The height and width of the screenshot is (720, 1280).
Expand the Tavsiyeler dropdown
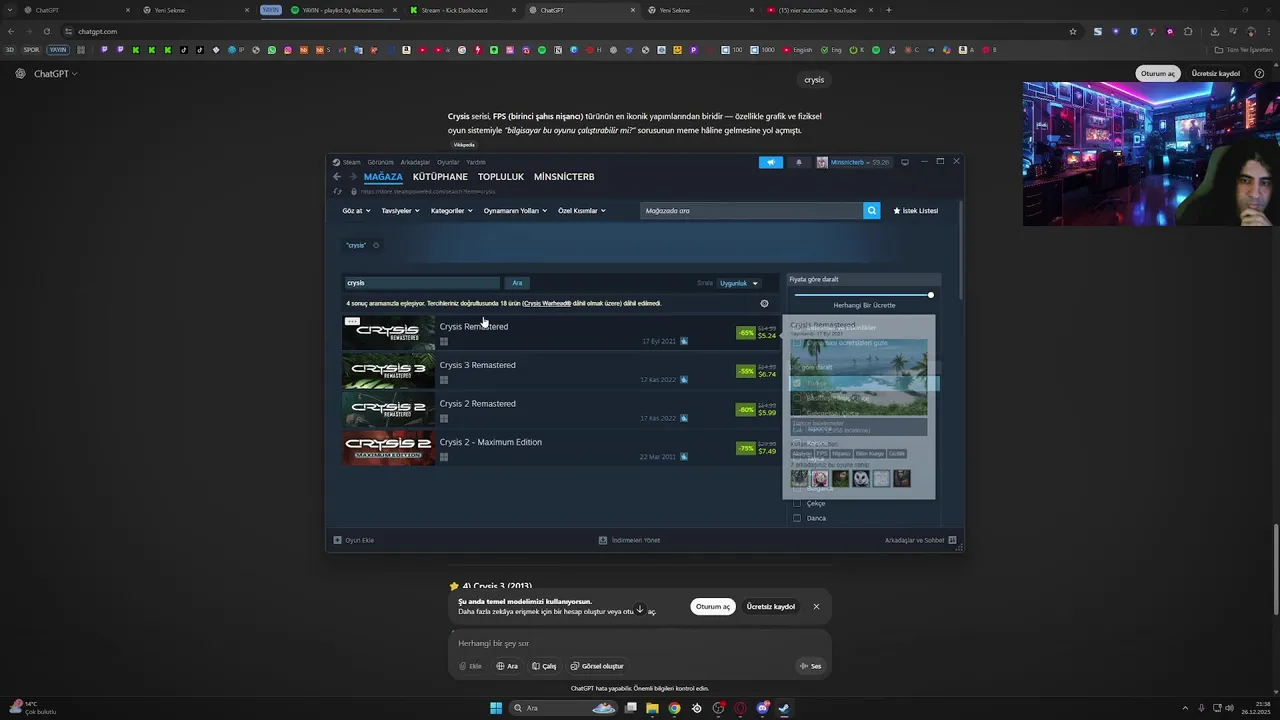tap(399, 211)
